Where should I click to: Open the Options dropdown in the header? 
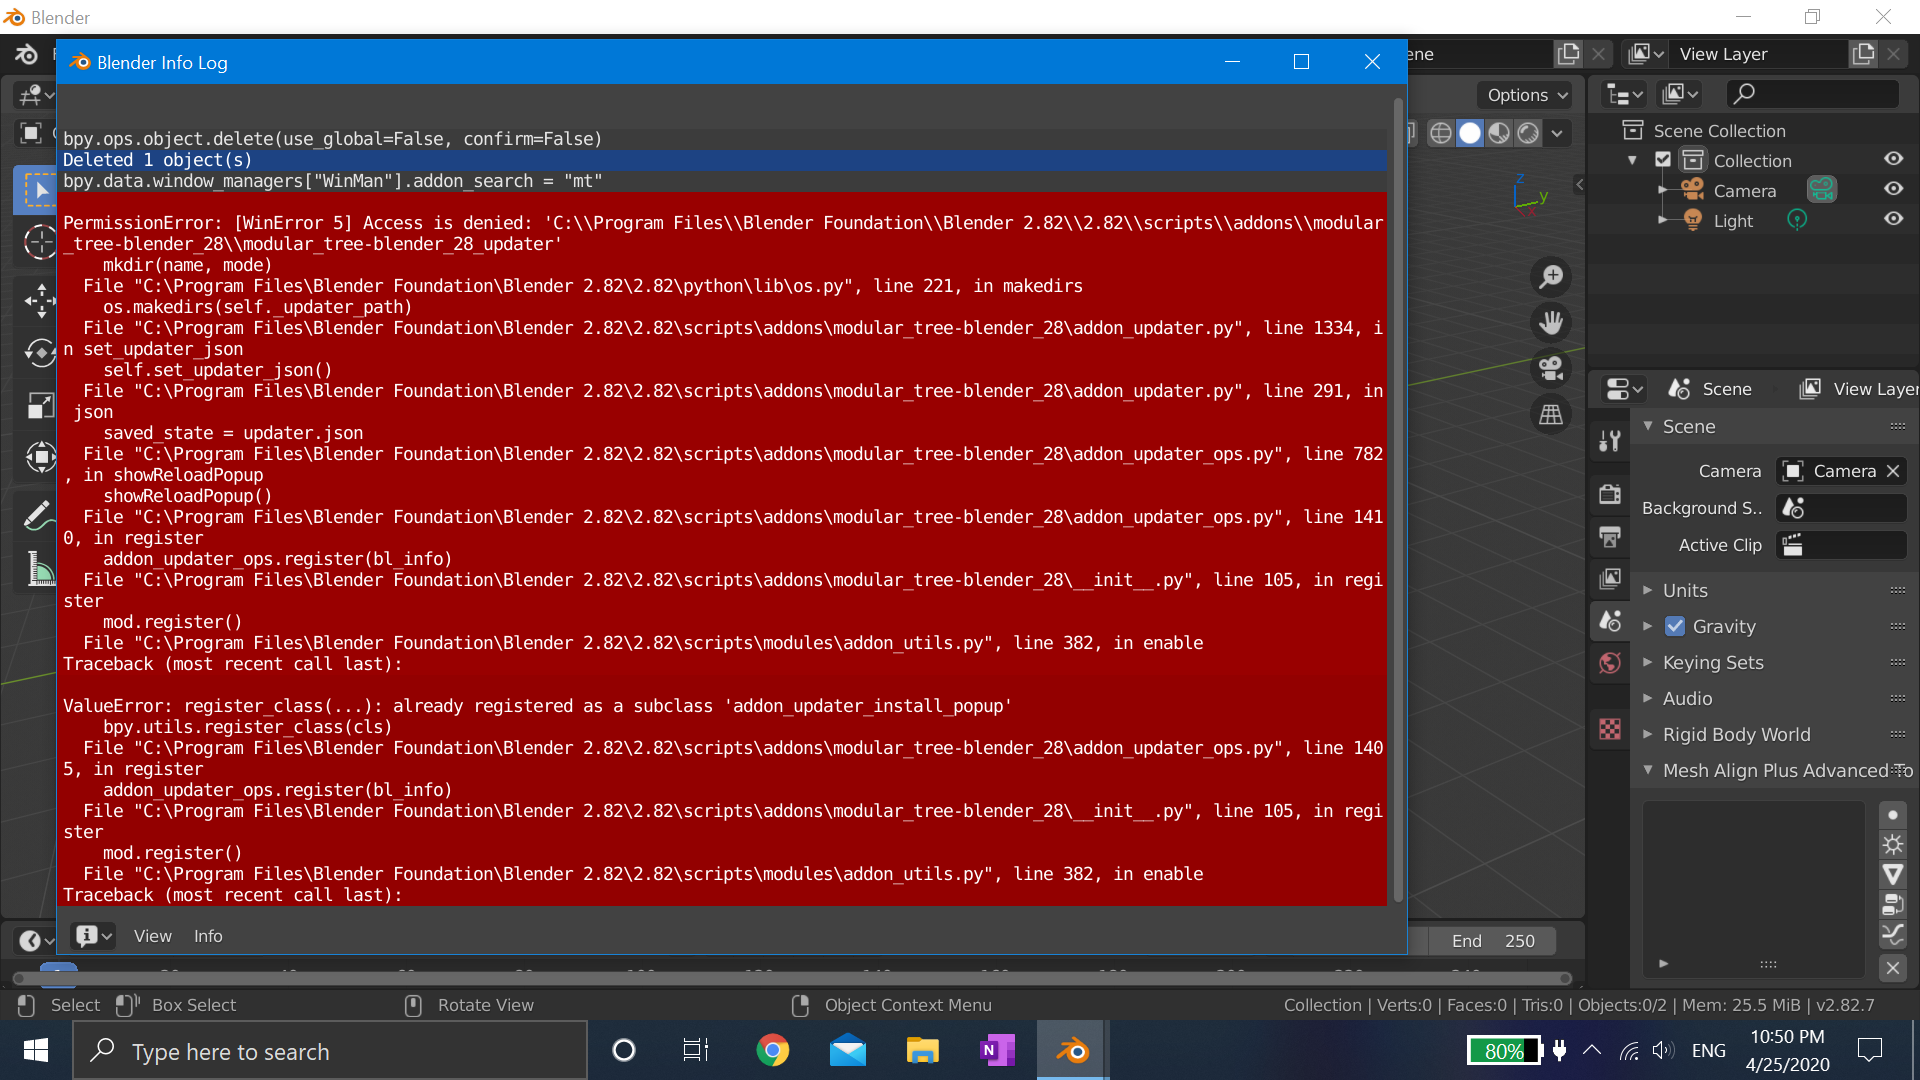coord(1524,95)
